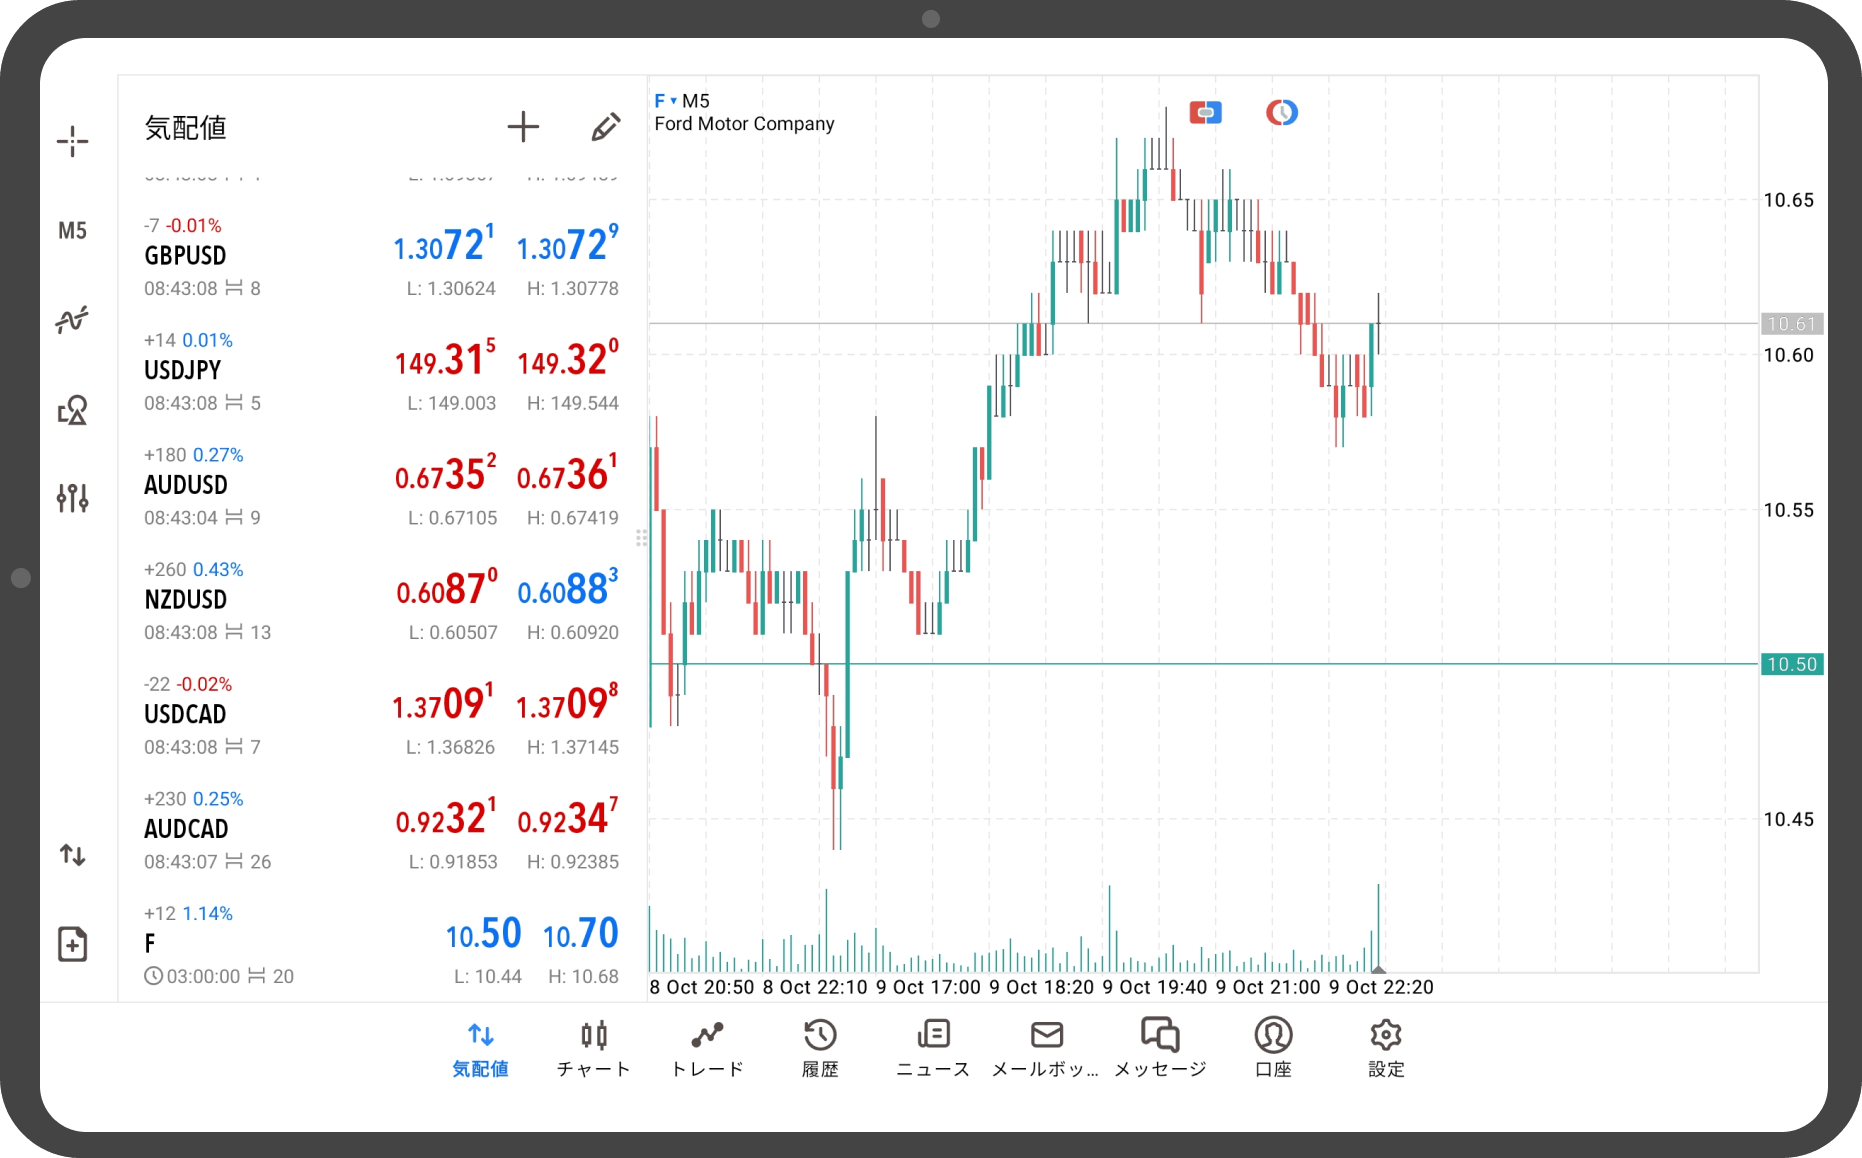Click NZDUSD bid price 0.60870

coord(446,589)
